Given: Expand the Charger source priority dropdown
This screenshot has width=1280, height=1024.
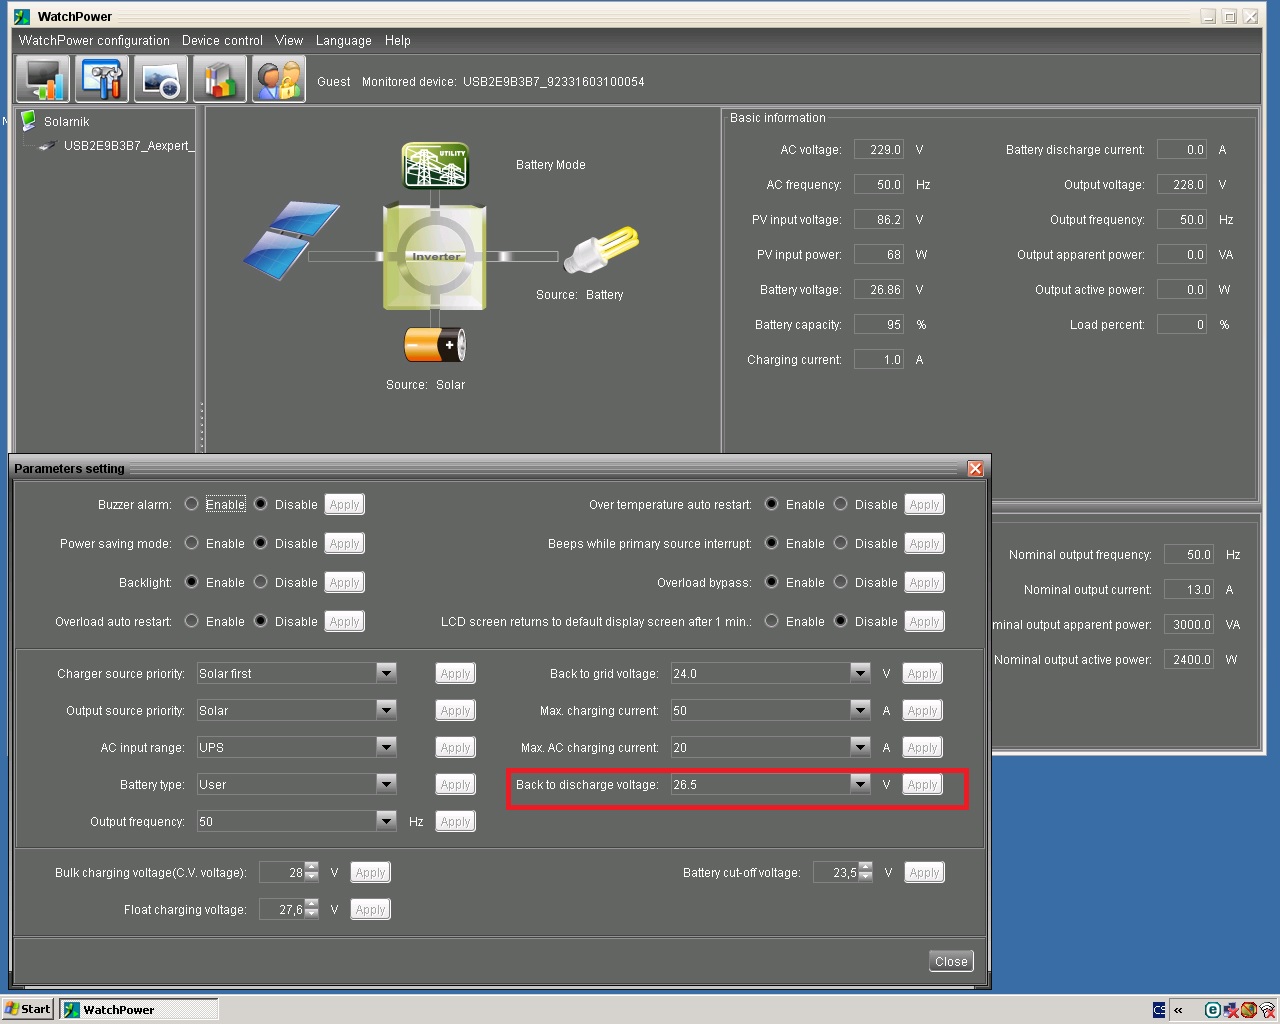Looking at the screenshot, I should pos(386,673).
